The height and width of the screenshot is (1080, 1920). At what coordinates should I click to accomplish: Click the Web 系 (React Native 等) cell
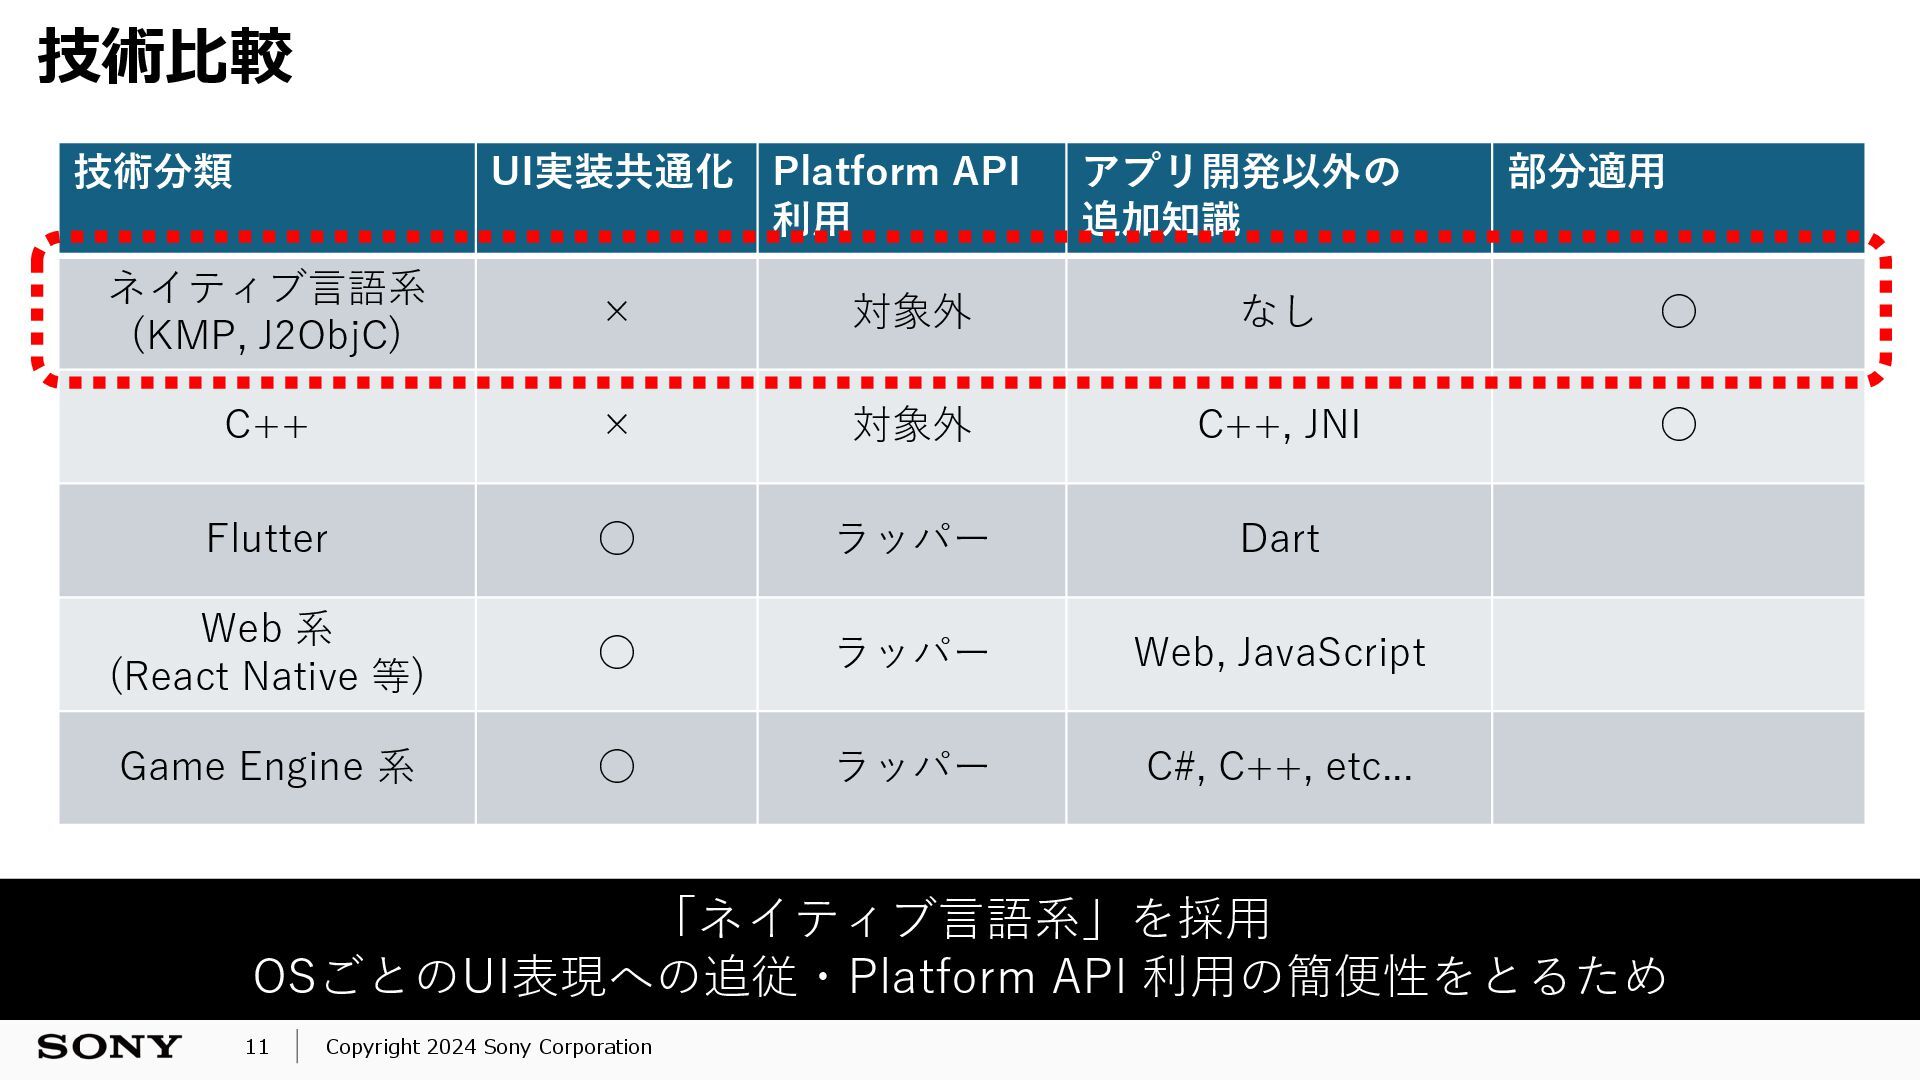[267, 653]
